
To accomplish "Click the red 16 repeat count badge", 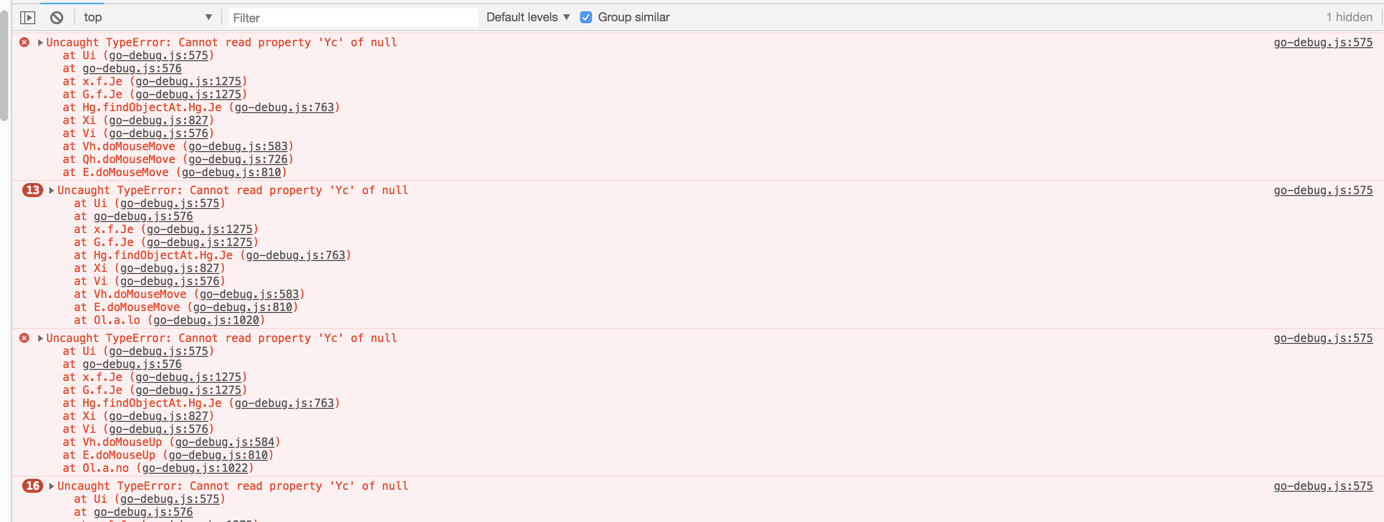I will pyautogui.click(x=32, y=486).
